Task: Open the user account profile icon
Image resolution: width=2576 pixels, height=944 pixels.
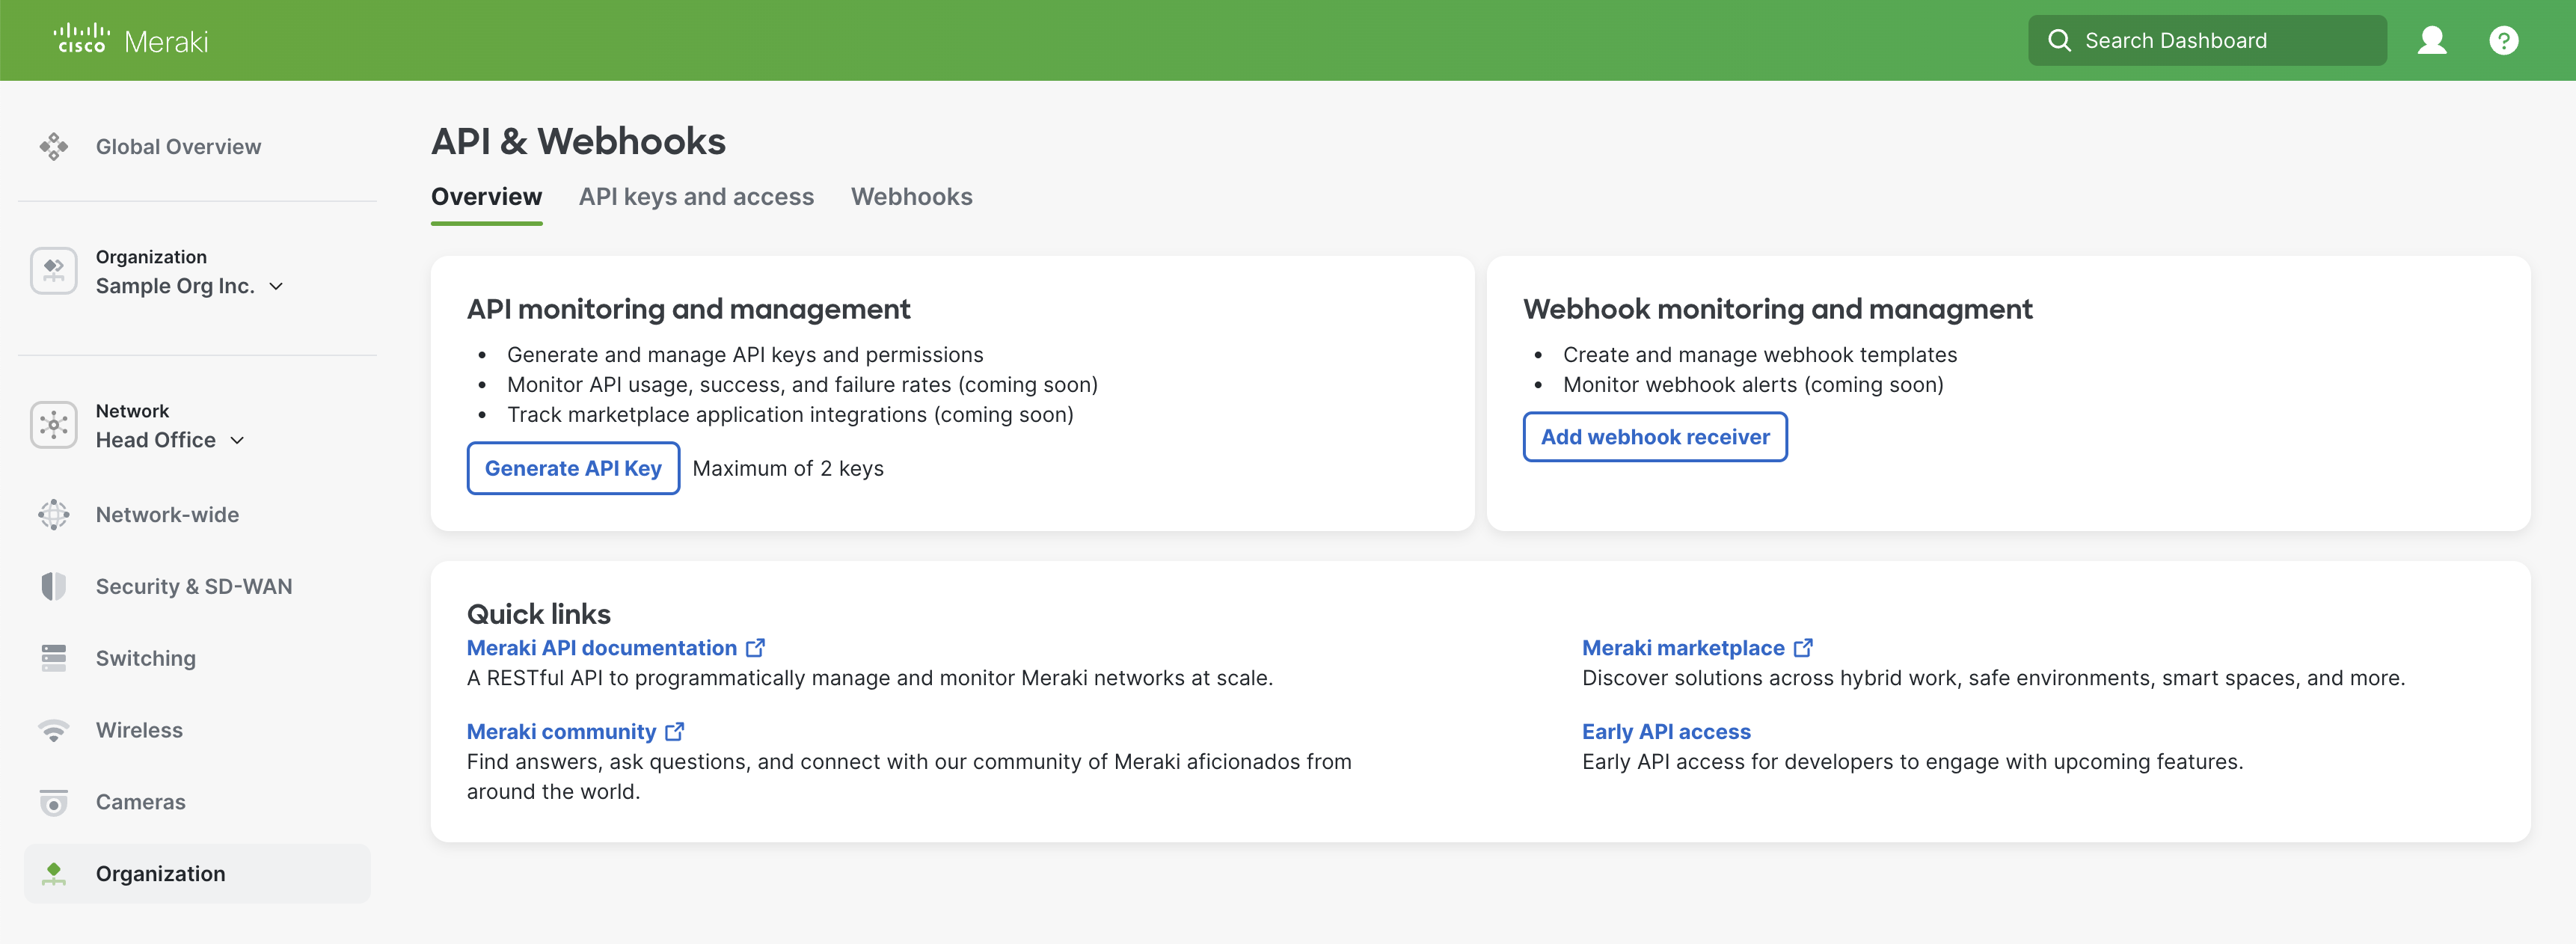Action: 2431,40
